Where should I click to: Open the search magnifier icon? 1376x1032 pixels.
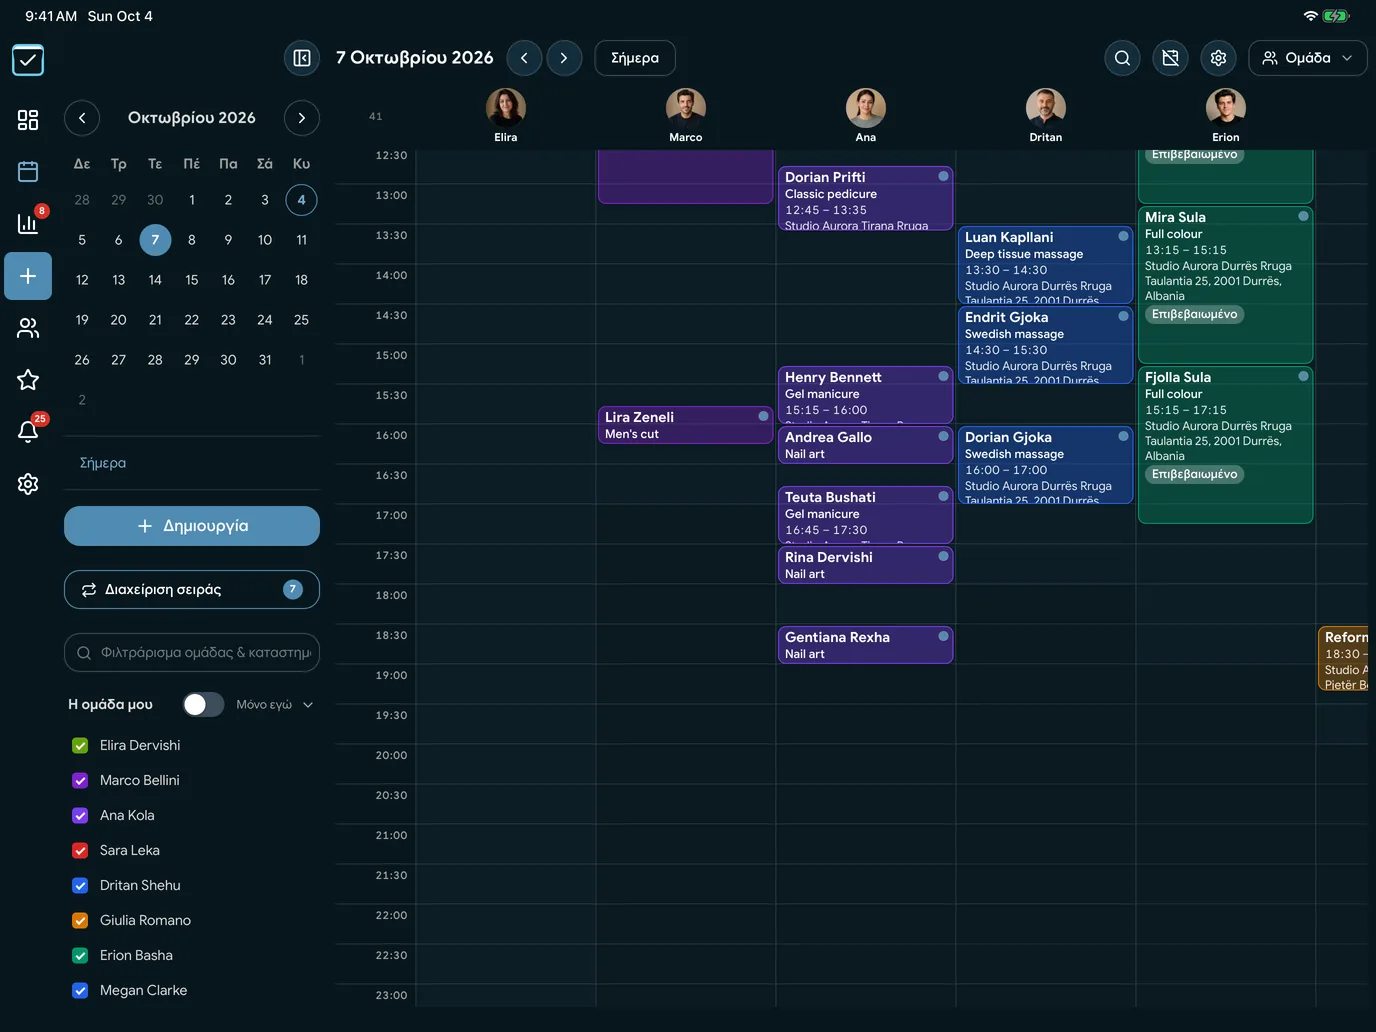click(x=1123, y=58)
